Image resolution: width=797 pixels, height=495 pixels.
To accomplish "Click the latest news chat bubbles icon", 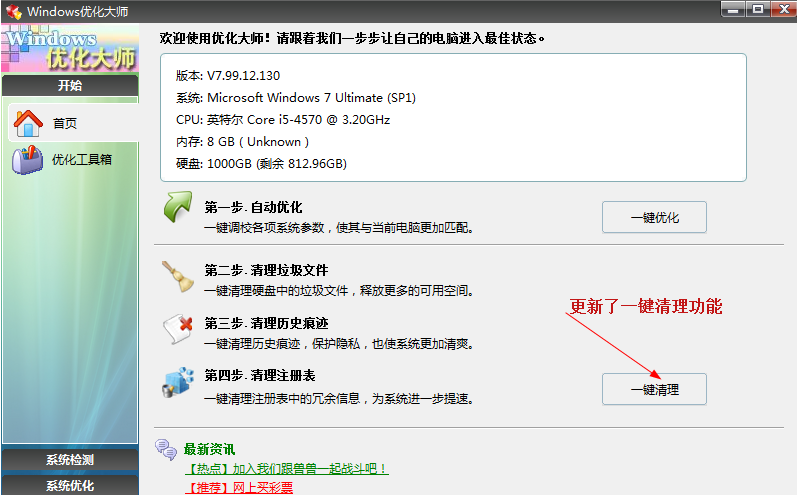I will click(x=166, y=450).
